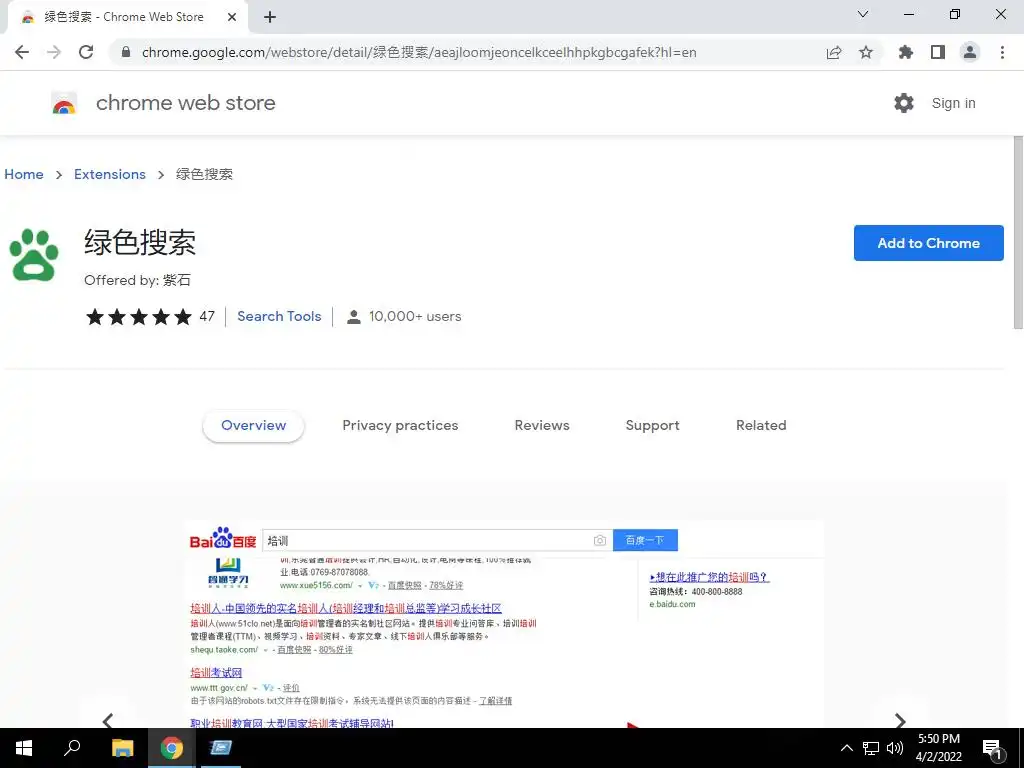Open Chrome's three-dot menu
The height and width of the screenshot is (768, 1024).
(1002, 52)
